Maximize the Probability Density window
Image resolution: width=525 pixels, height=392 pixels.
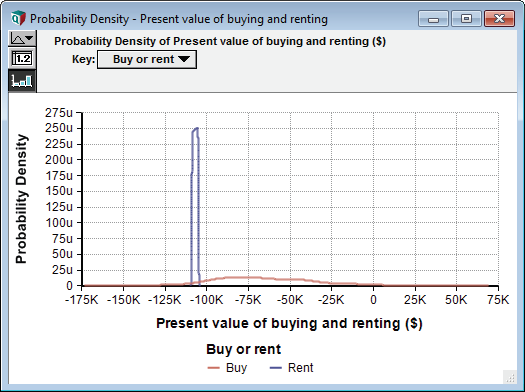coord(466,19)
